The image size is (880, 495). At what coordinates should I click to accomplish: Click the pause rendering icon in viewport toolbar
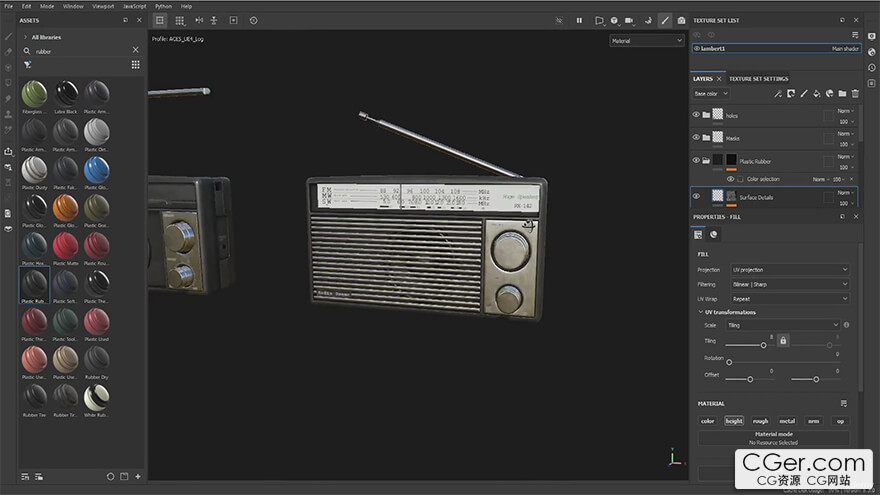(578, 20)
